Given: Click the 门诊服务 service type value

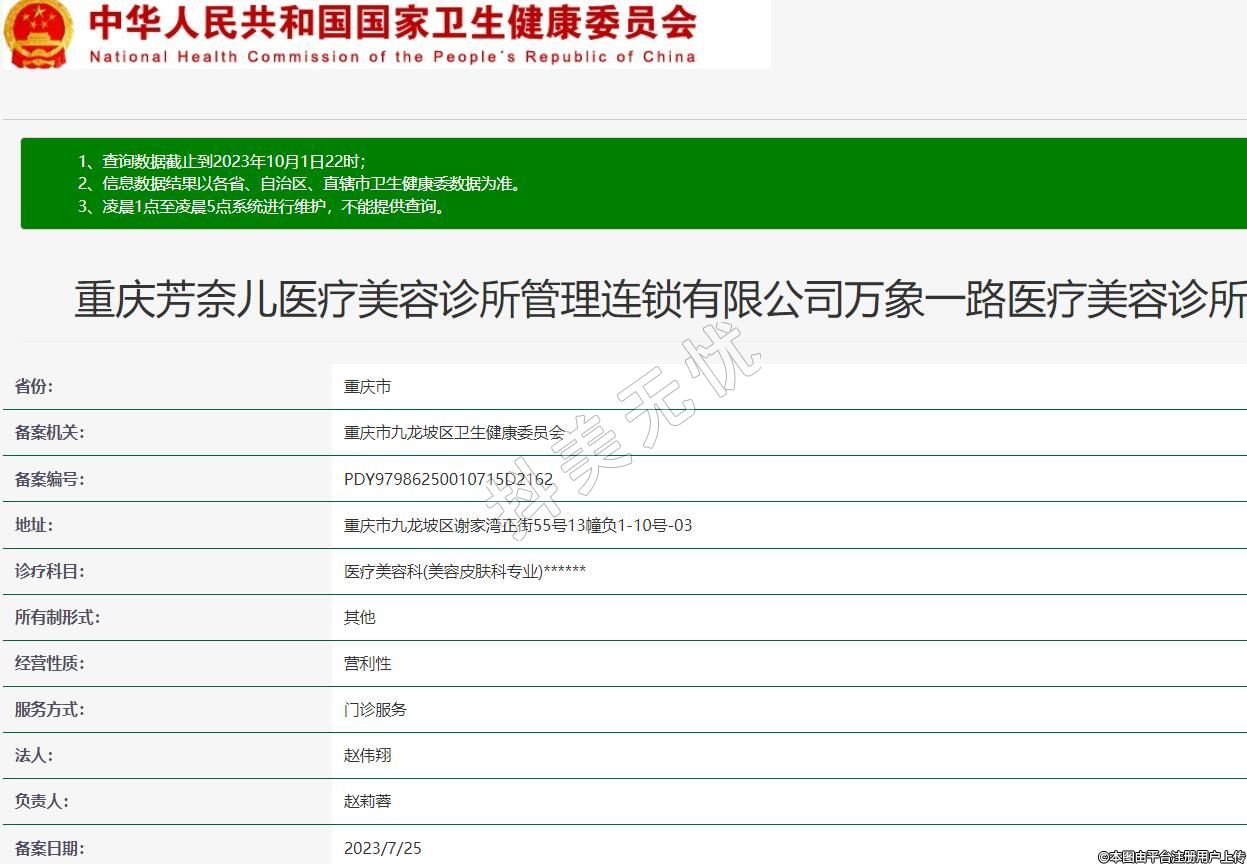Looking at the screenshot, I should 375,709.
